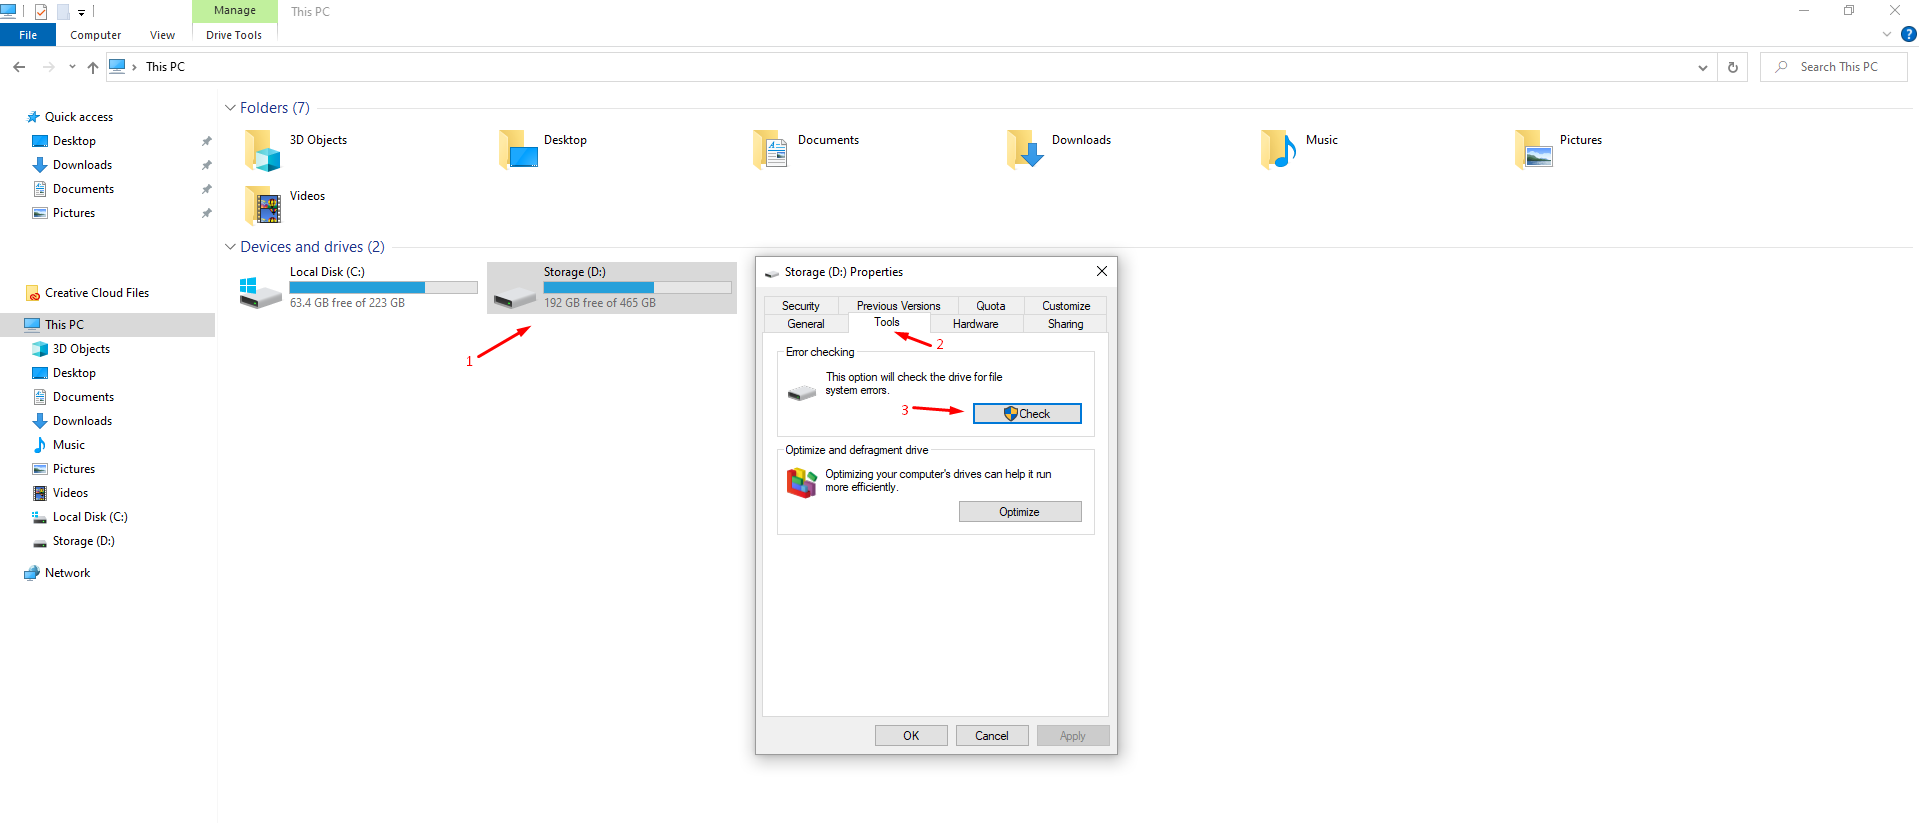
Task: Click OK in Storage (D:) Properties
Action: [x=911, y=736]
